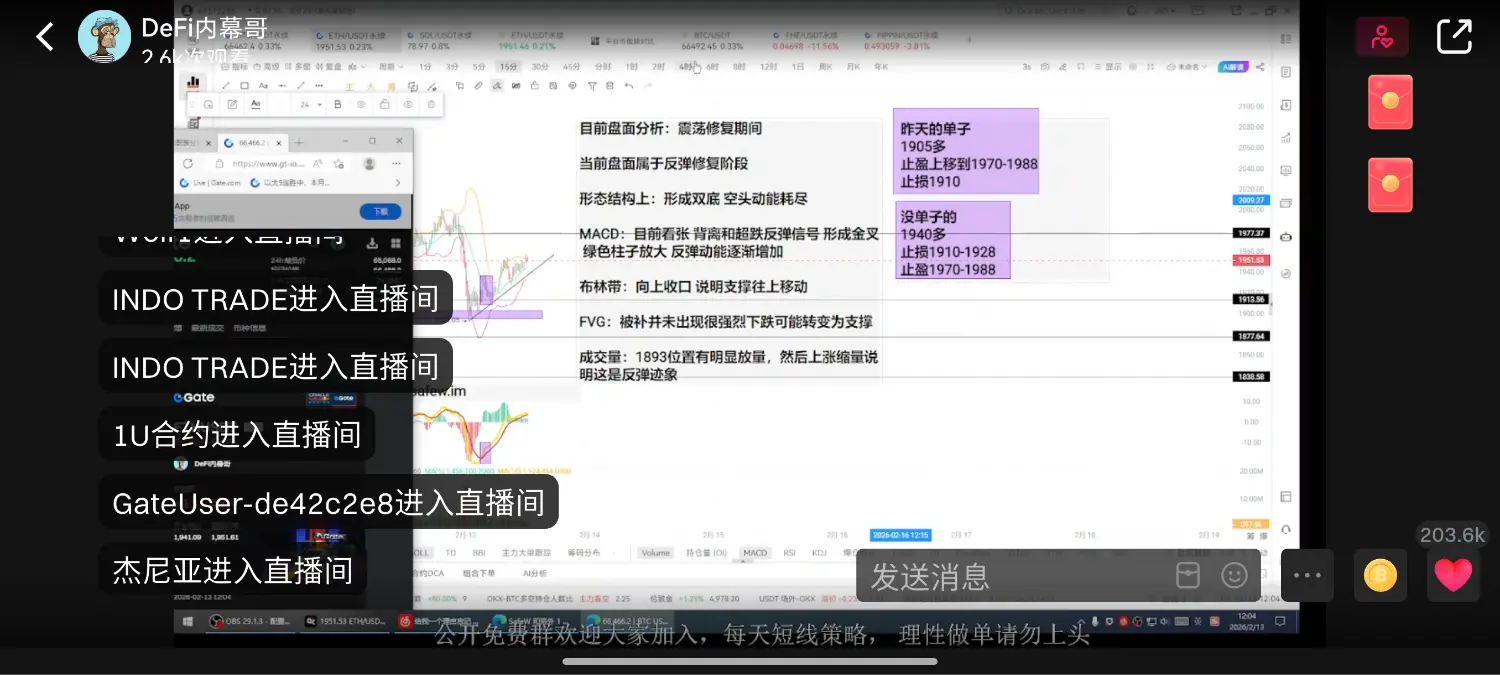
Task: Focus the 发送消息 message input
Action: (x=1010, y=576)
